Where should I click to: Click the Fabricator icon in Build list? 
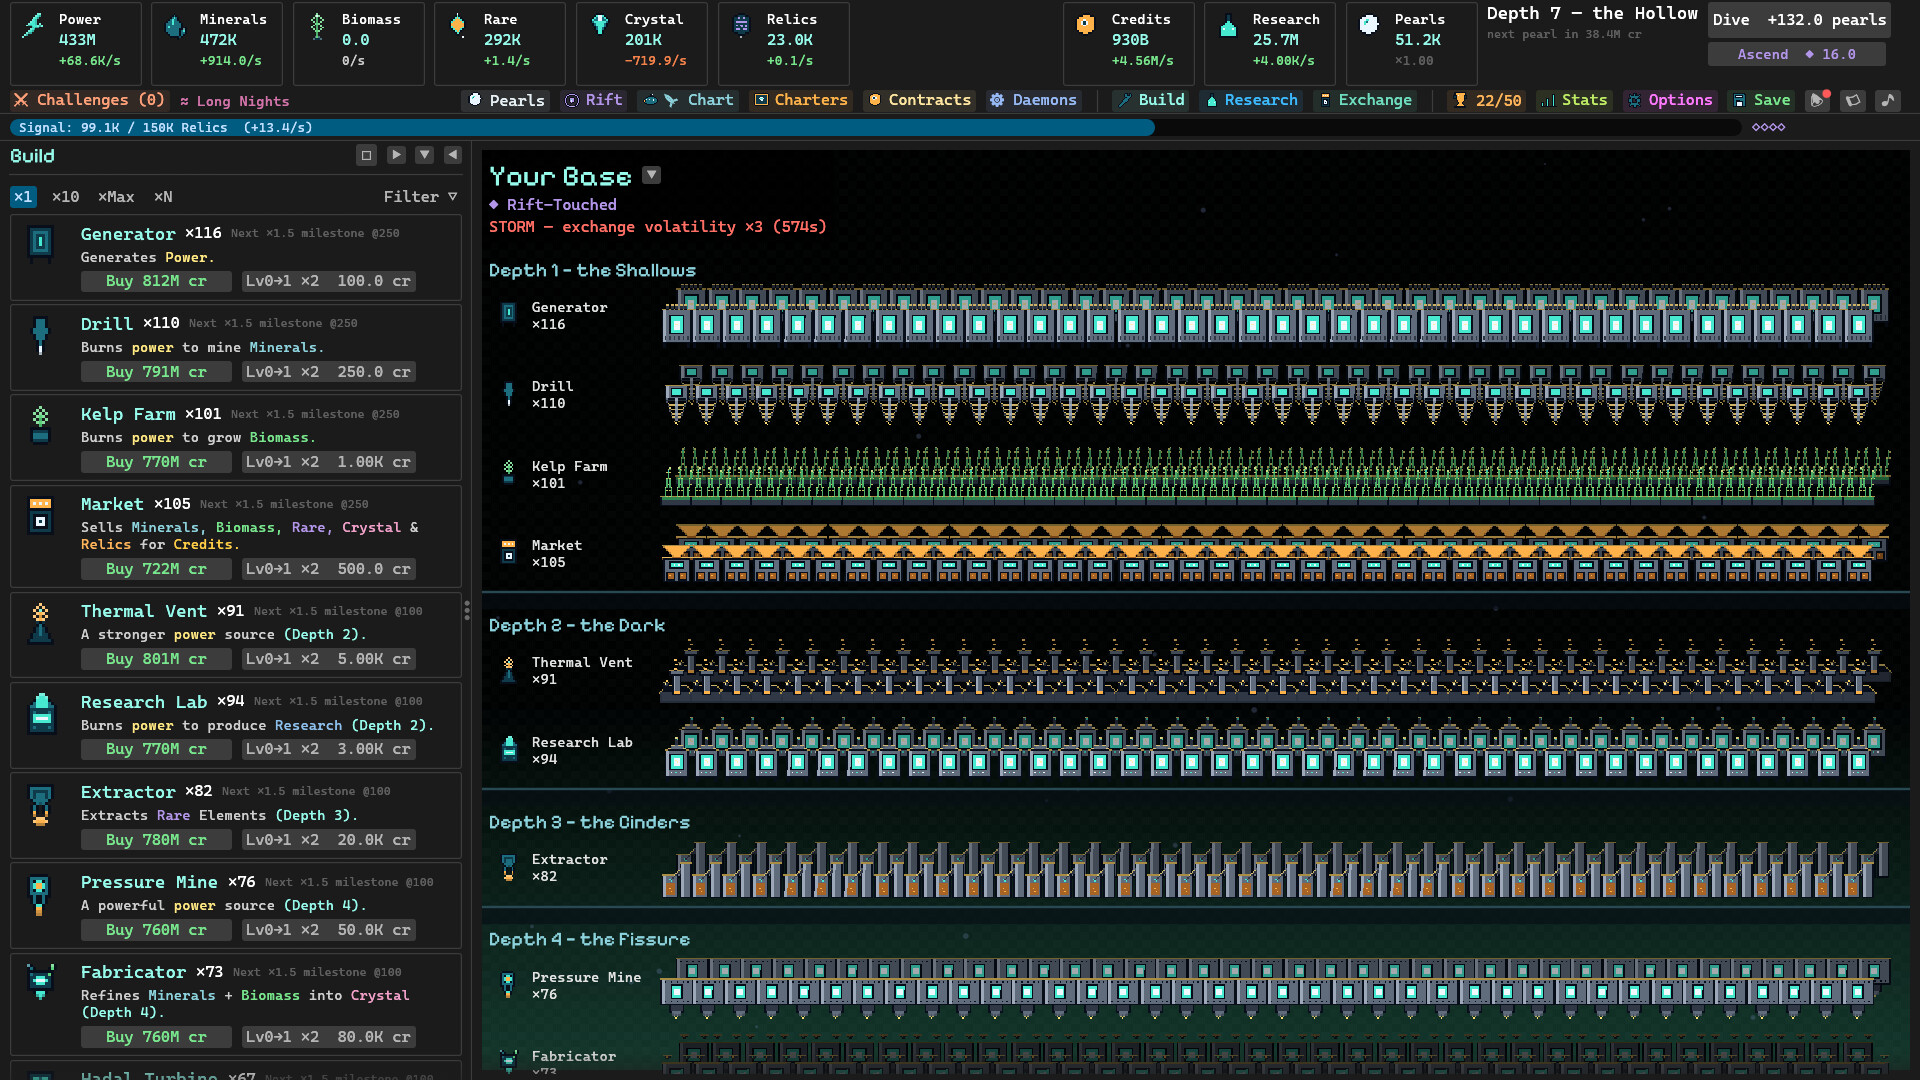point(40,982)
